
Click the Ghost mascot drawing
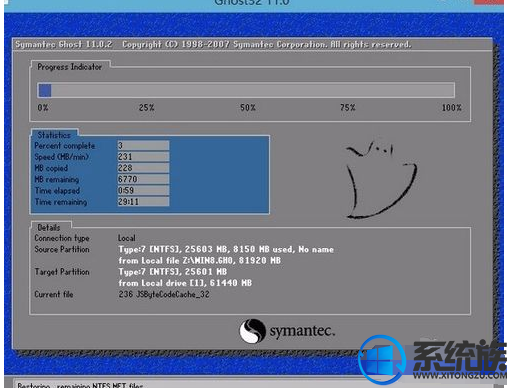click(382, 180)
